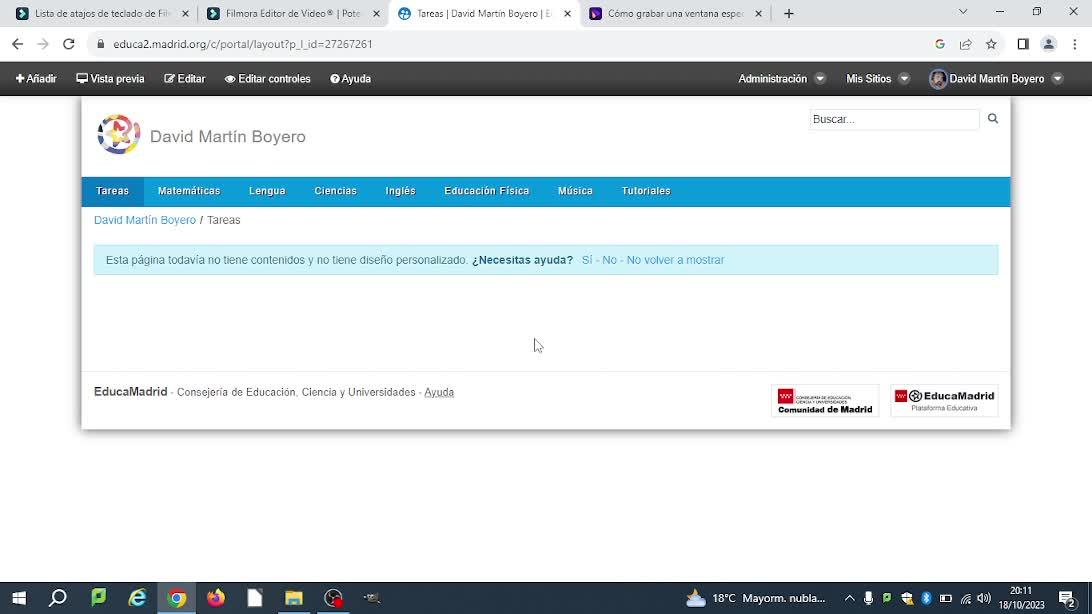
Task: Click the address bar URL
Action: pos(242,44)
